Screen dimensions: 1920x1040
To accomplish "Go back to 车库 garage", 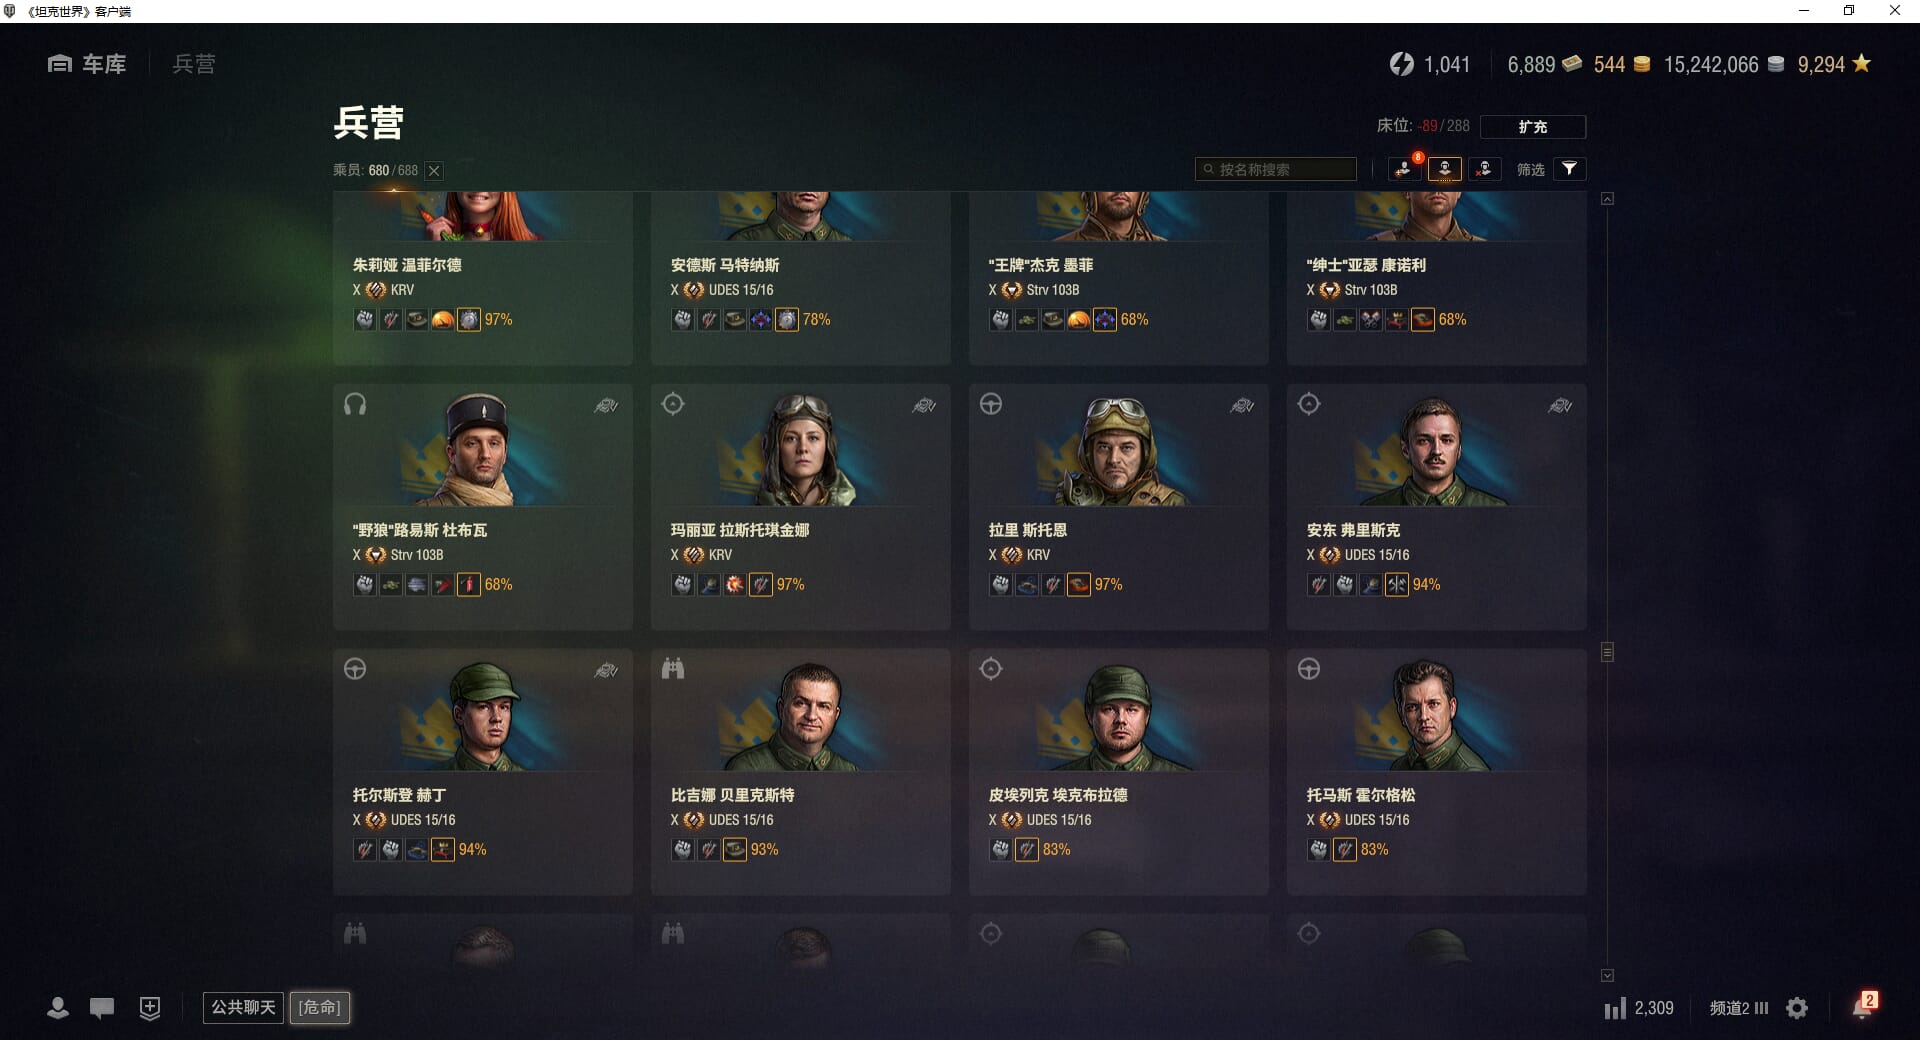I will click(87, 64).
